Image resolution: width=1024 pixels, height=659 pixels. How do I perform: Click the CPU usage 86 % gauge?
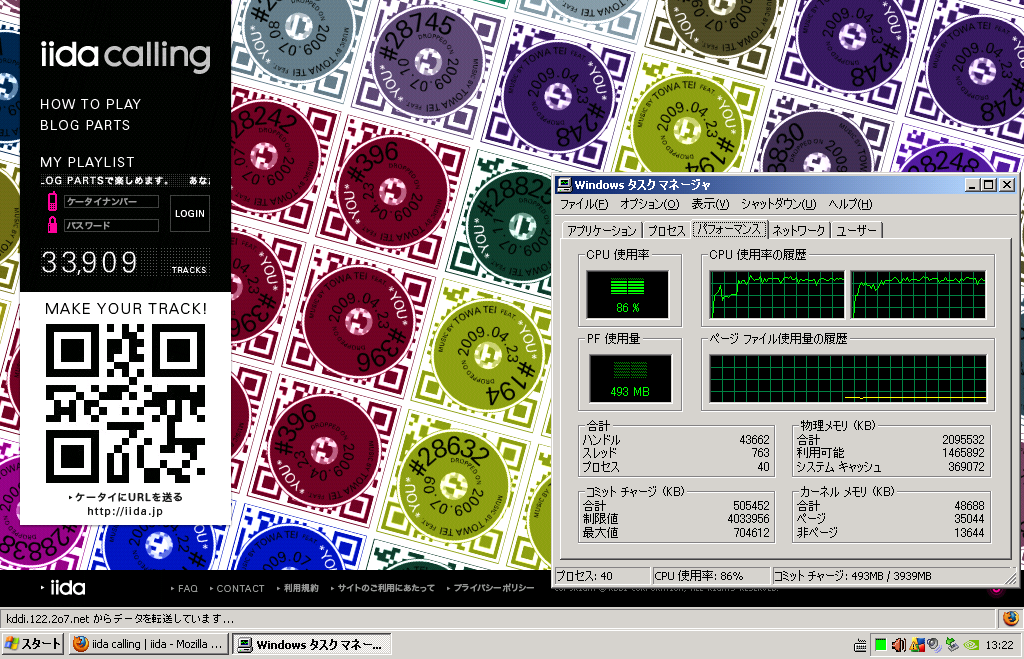click(x=628, y=295)
